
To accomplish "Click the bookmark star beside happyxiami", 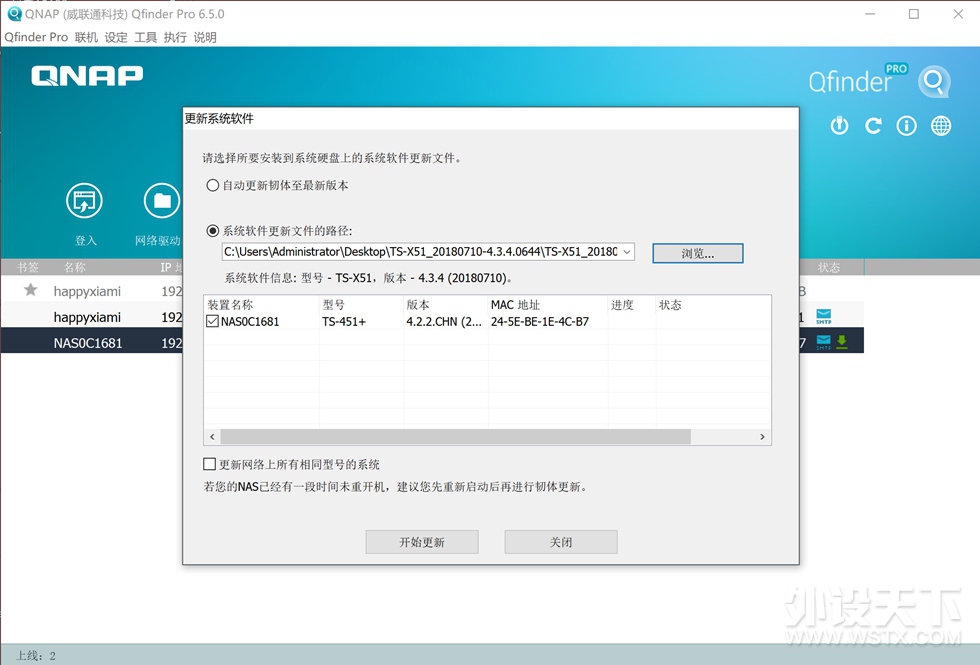I will [x=30, y=290].
